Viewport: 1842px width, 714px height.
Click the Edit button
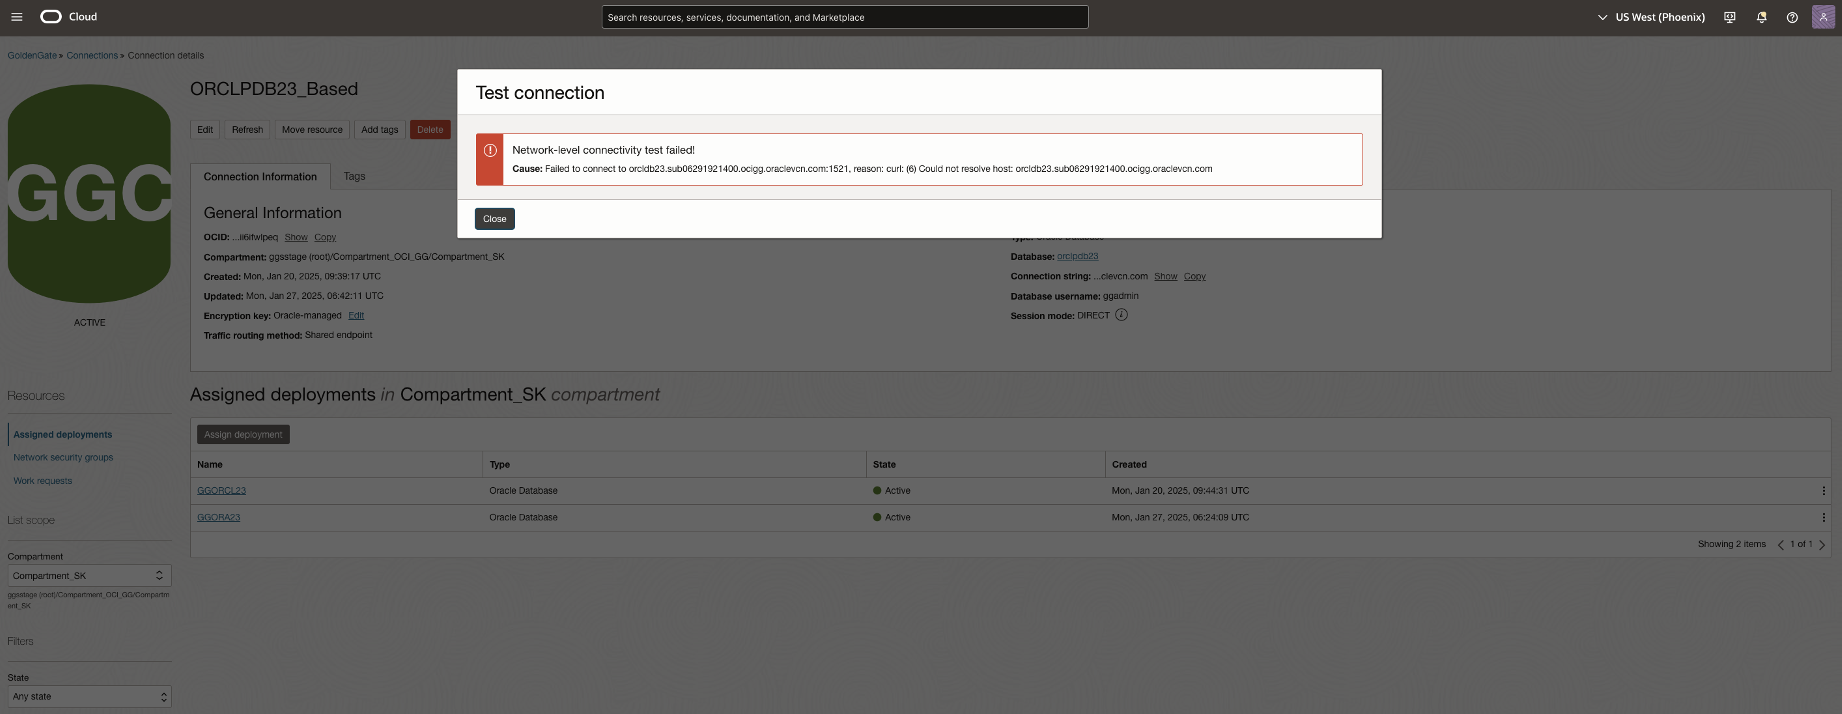tap(205, 130)
